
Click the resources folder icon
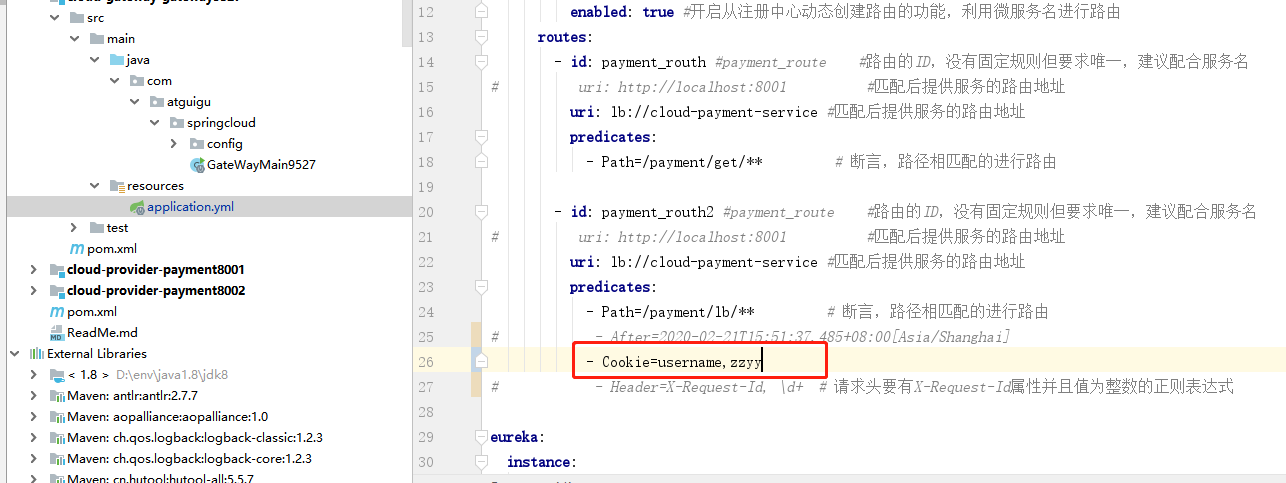pyautogui.click(x=117, y=186)
